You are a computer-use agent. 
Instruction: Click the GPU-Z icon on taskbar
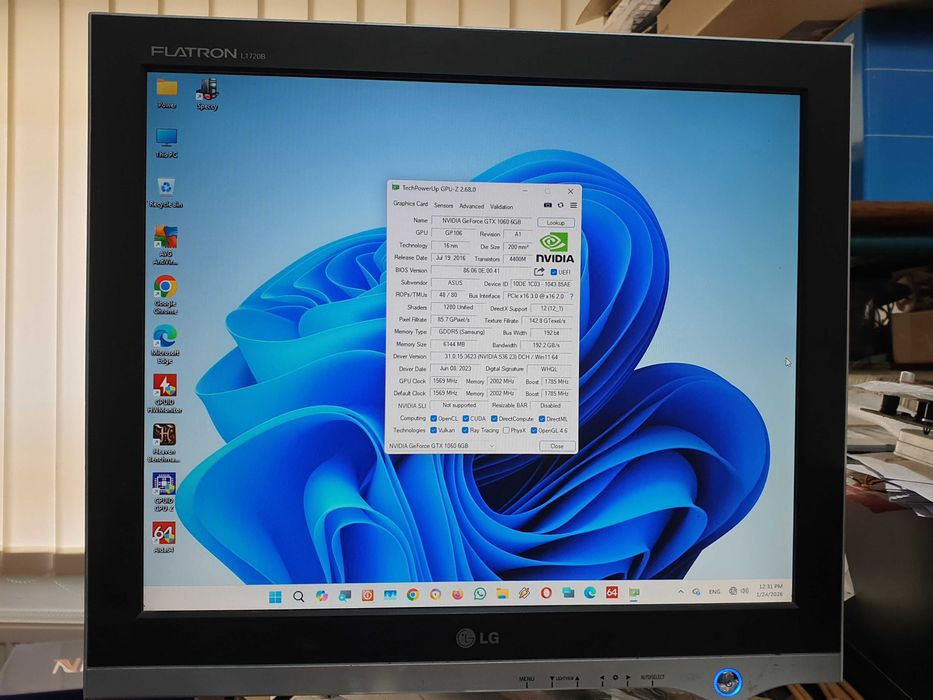pyautogui.click(x=634, y=592)
